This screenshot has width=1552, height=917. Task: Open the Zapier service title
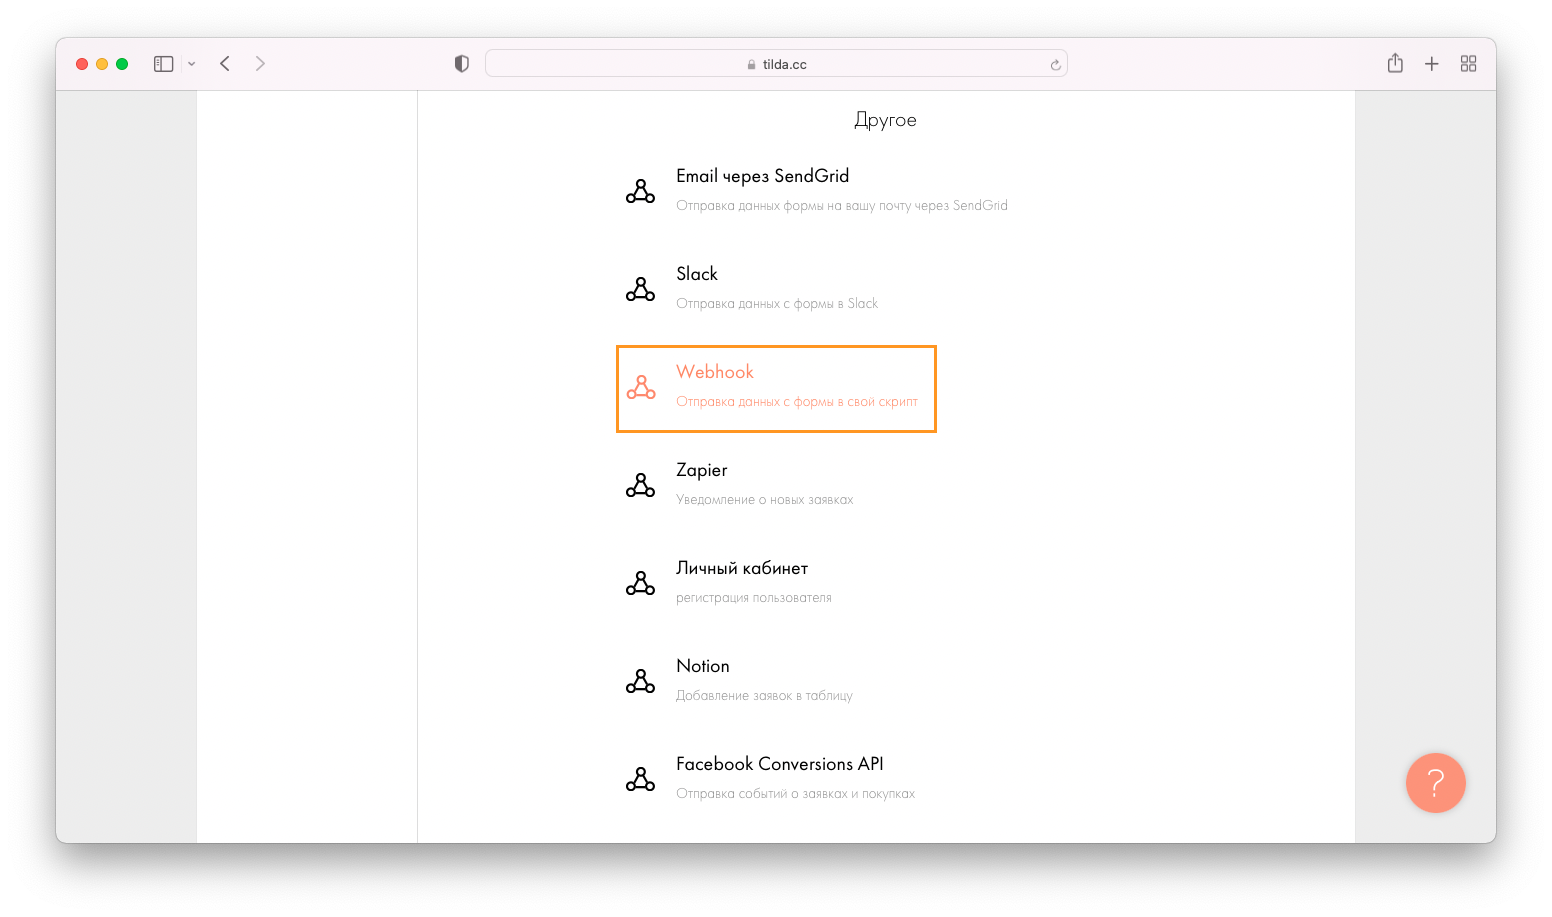(x=702, y=470)
